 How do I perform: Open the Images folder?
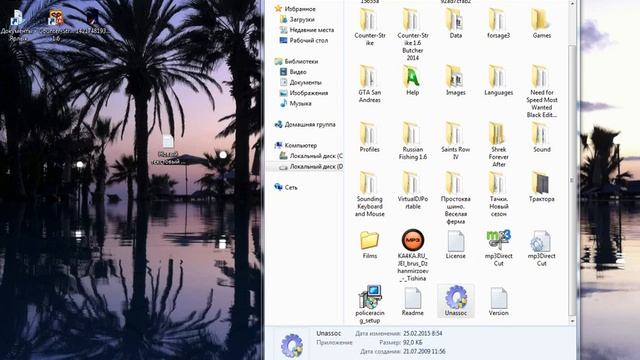(456, 80)
